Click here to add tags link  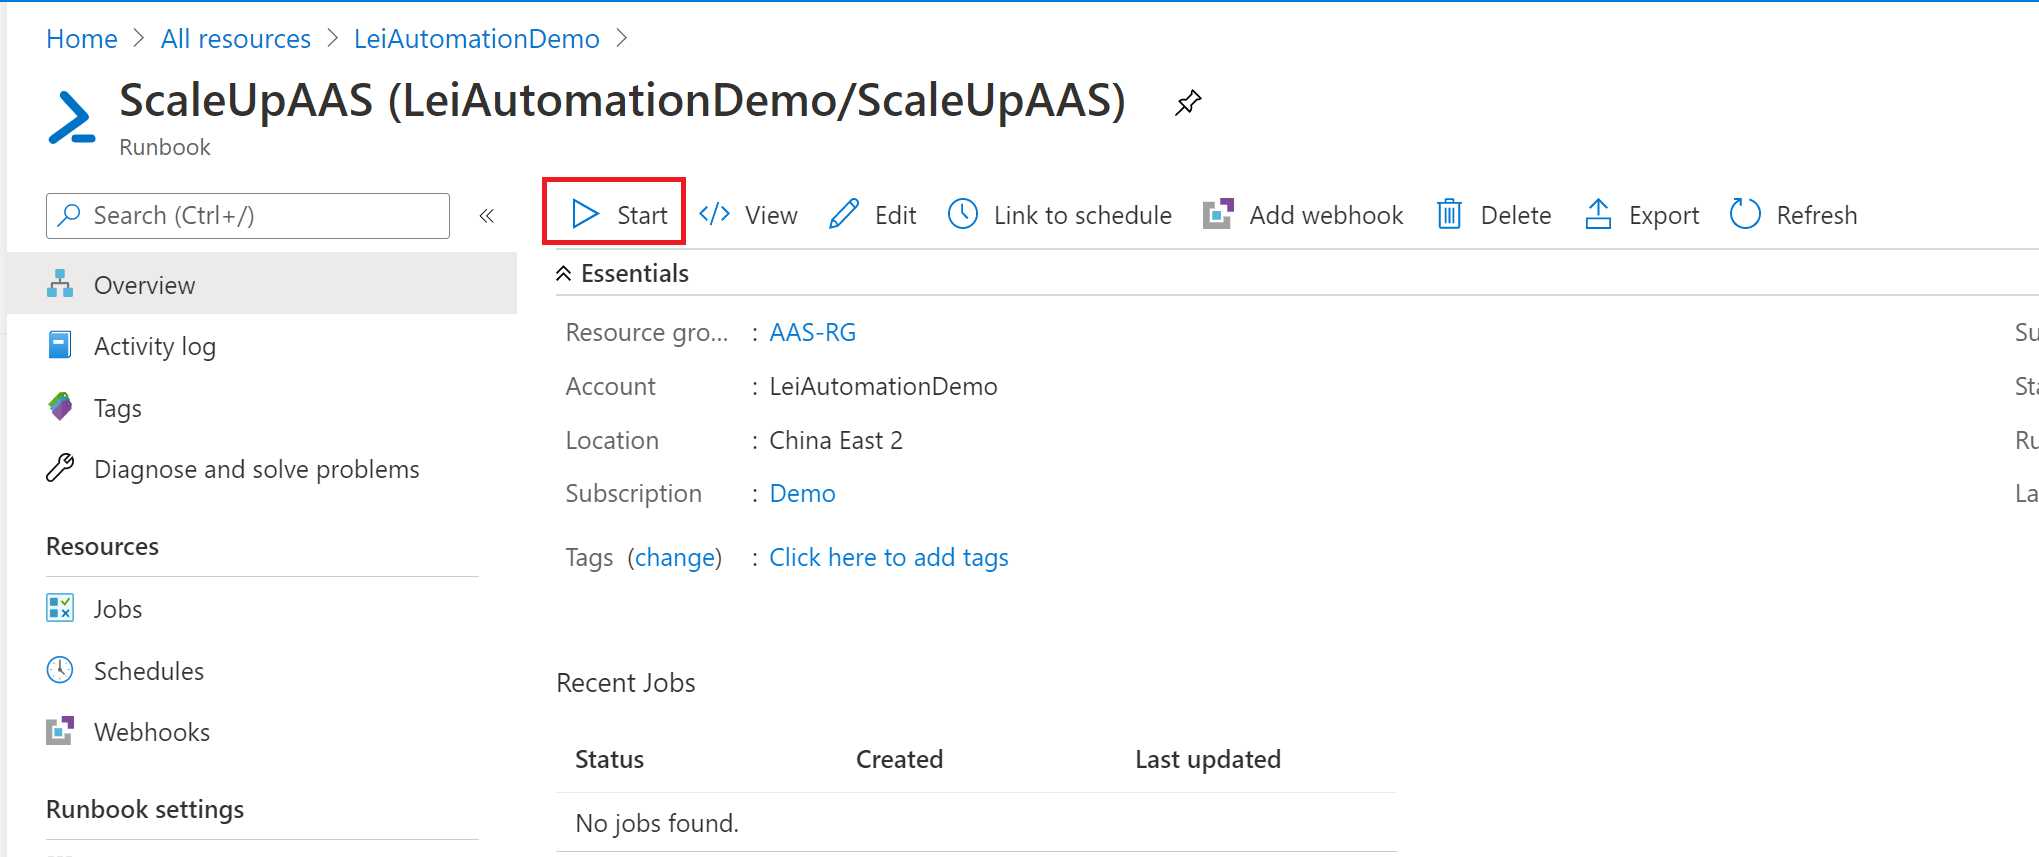[889, 558]
